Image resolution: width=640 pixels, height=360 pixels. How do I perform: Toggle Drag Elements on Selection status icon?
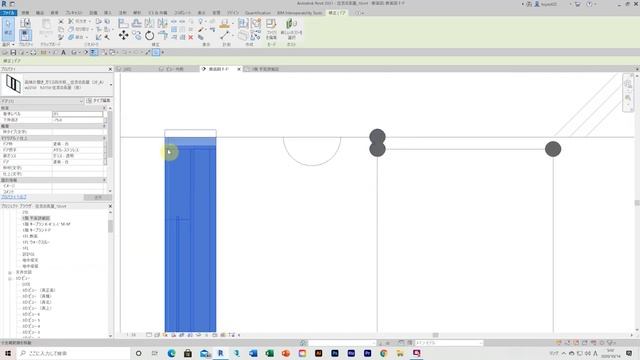pyautogui.click(x=593, y=343)
